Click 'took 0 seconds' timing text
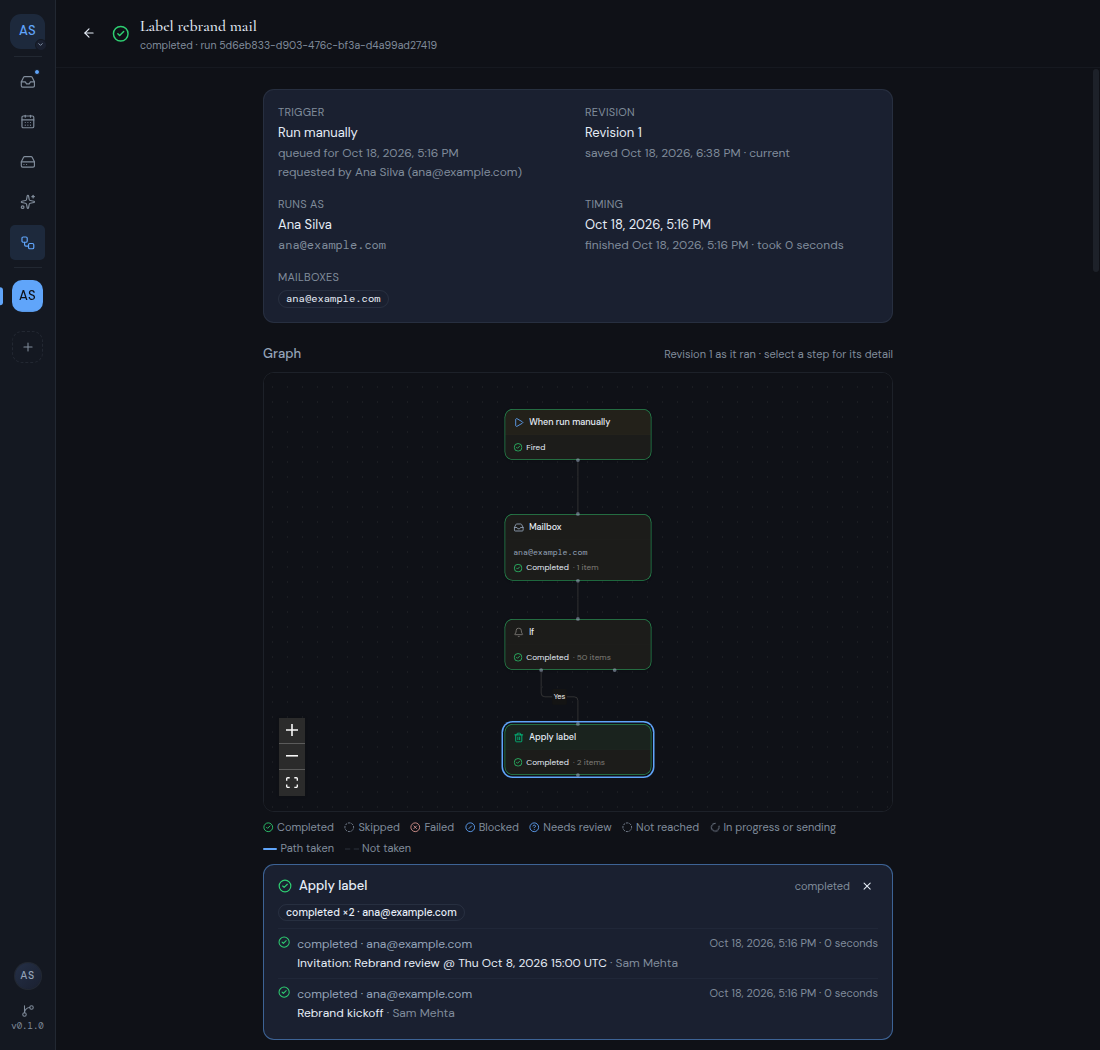The width and height of the screenshot is (1100, 1050). (x=800, y=245)
